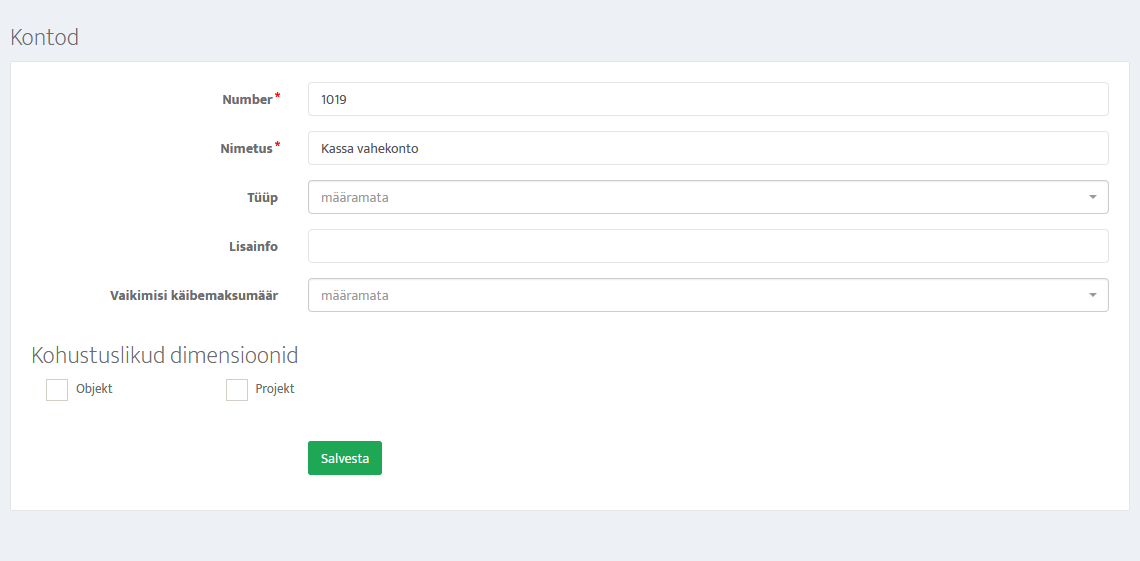Click the Objekt label text
Image resolution: width=1140 pixels, height=561 pixels.
(x=94, y=389)
